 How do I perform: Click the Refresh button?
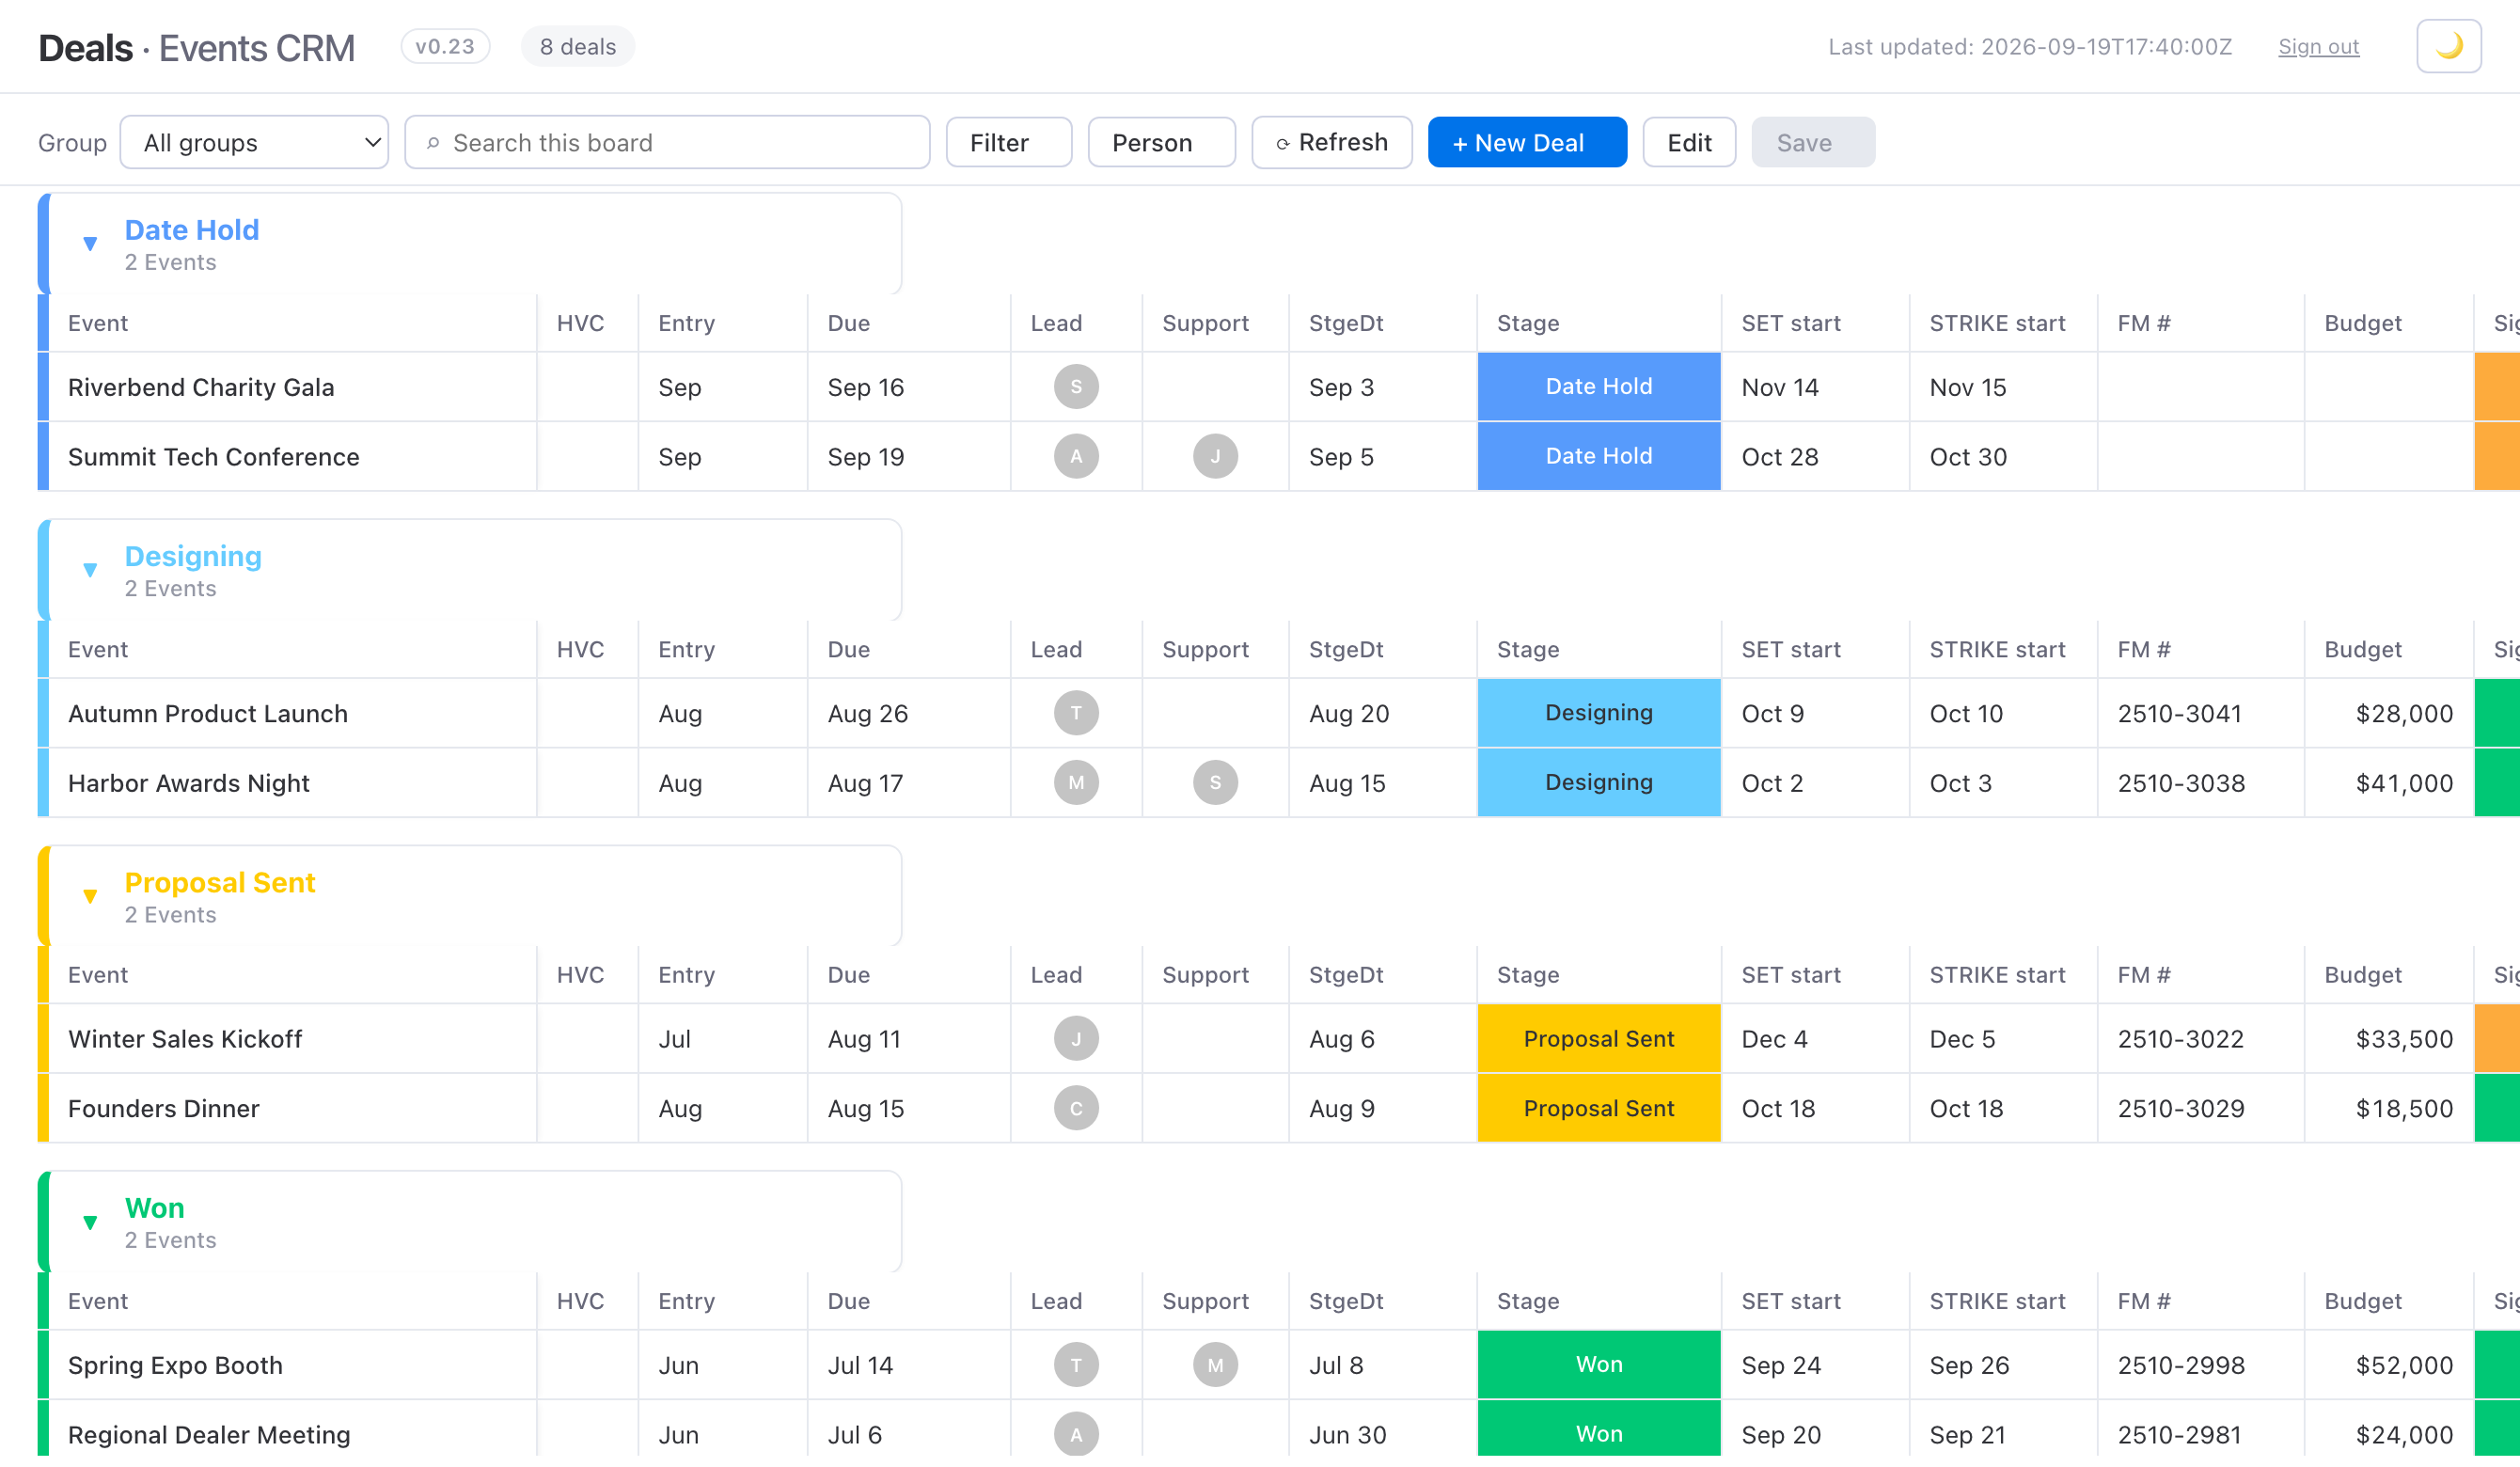click(1332, 143)
